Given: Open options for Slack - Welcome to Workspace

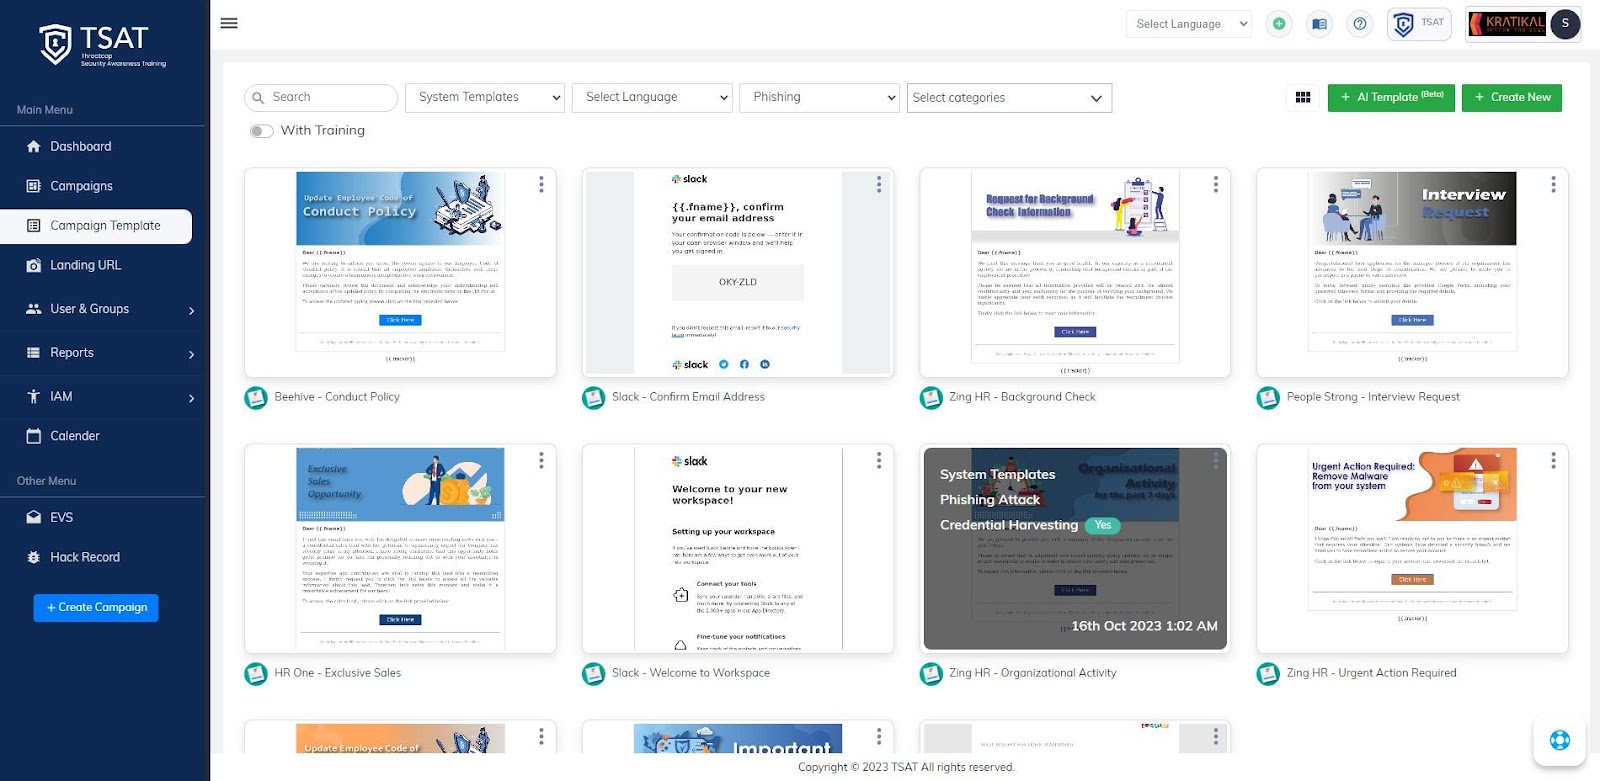Looking at the screenshot, I should 879,460.
